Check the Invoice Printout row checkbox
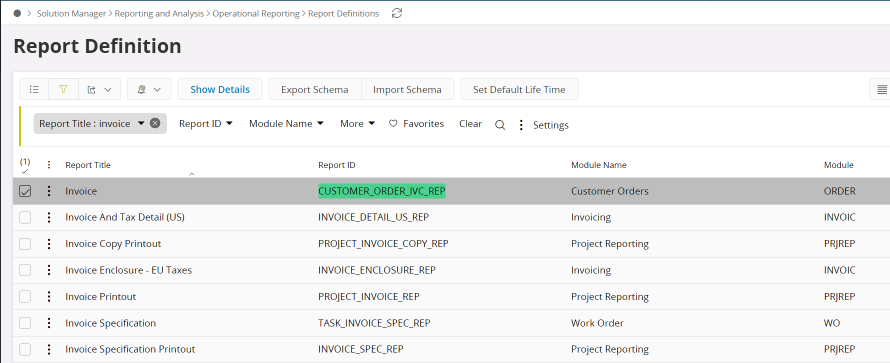The width and height of the screenshot is (890, 363). pos(25,297)
